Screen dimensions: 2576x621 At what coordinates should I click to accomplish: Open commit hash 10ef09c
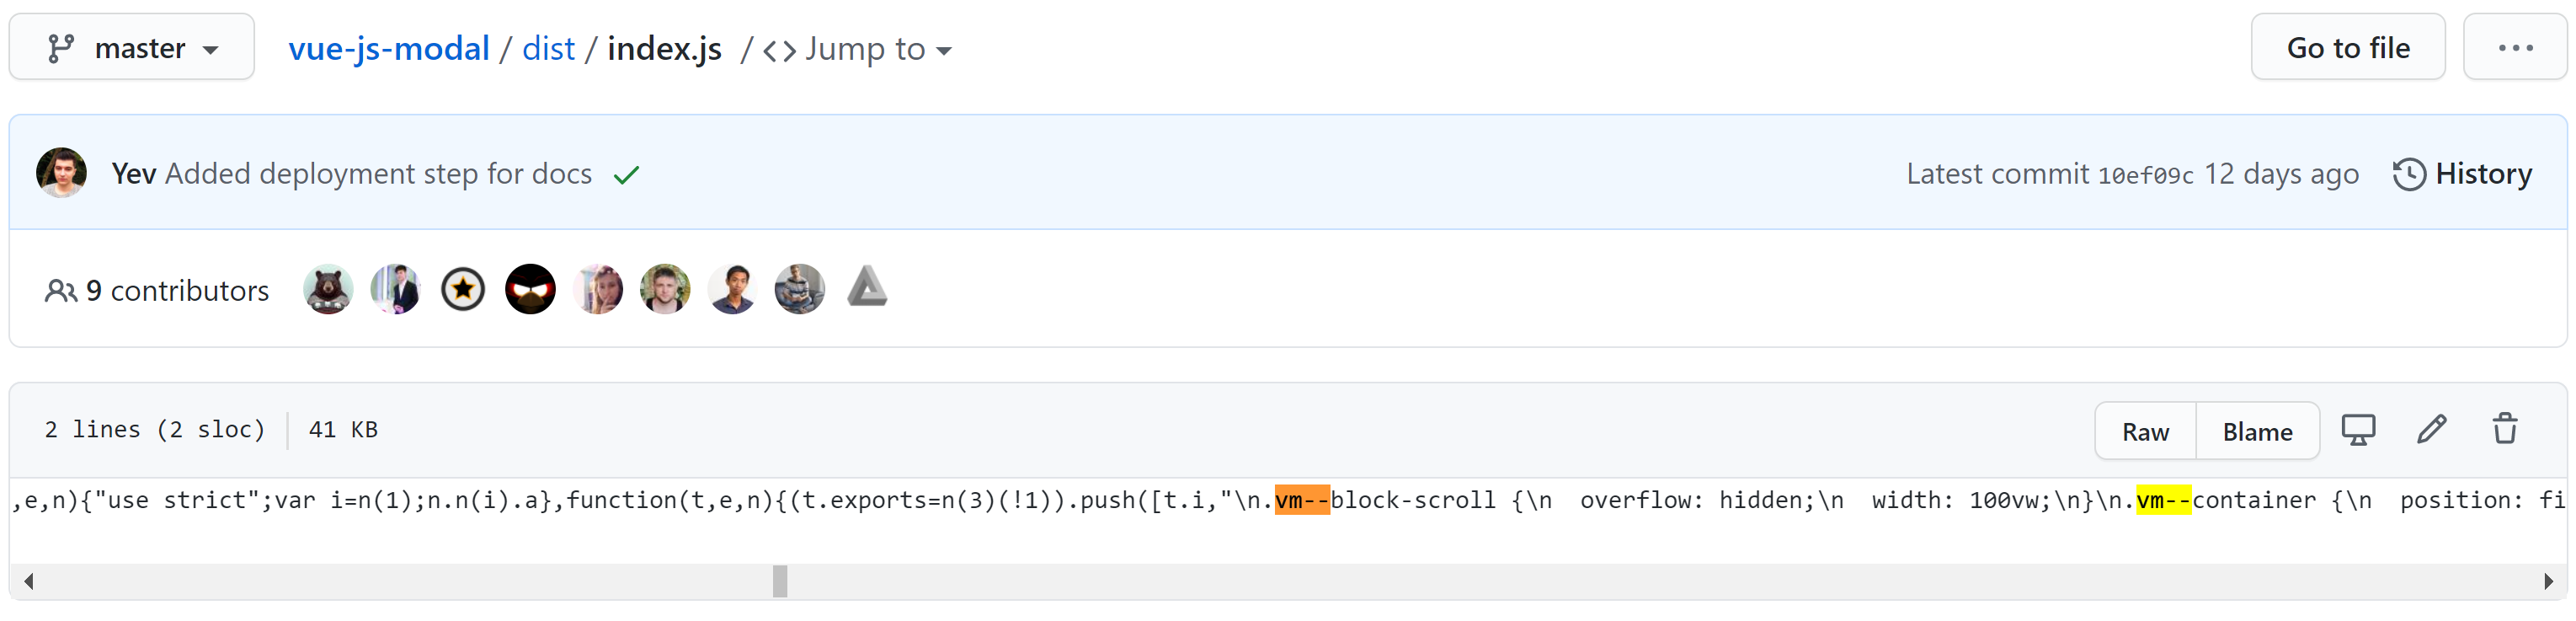pos(2145,176)
